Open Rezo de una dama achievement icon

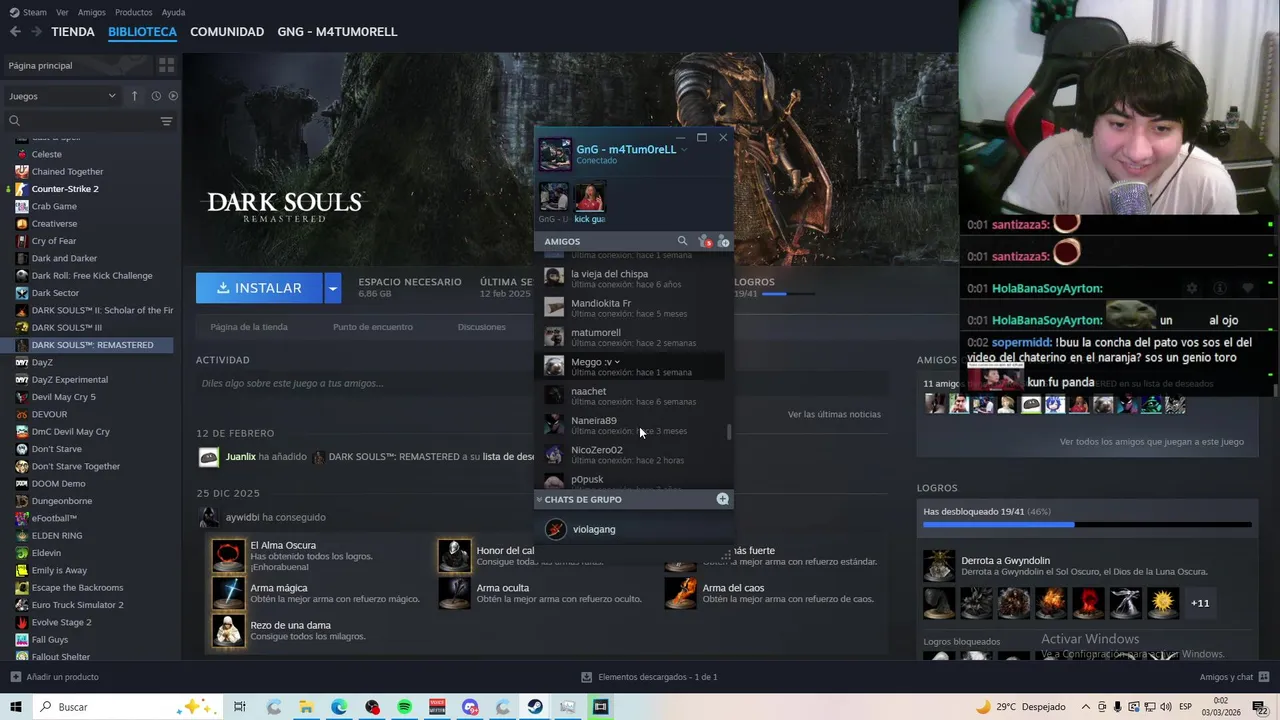point(229,630)
